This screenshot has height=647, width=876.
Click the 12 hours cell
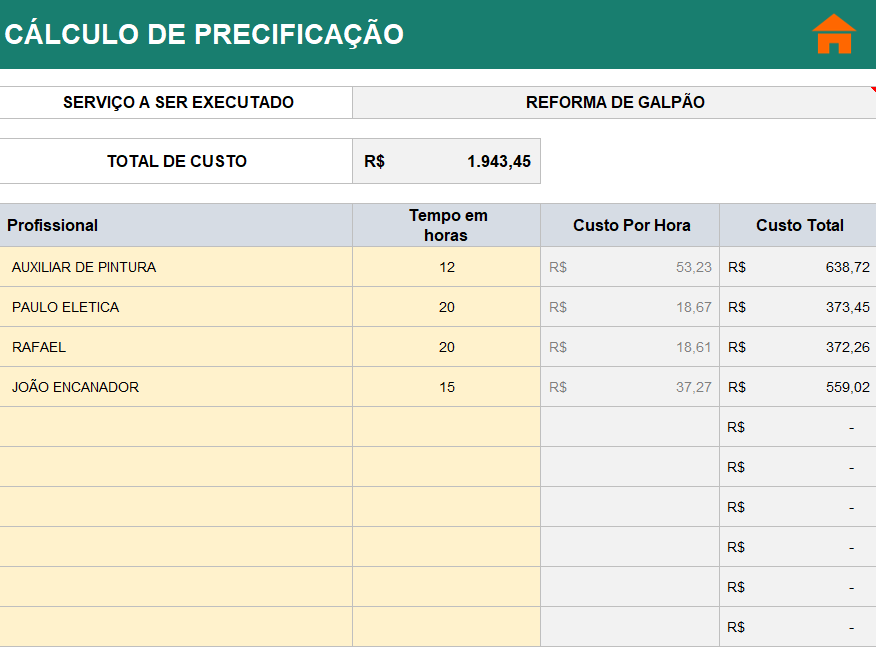click(446, 267)
